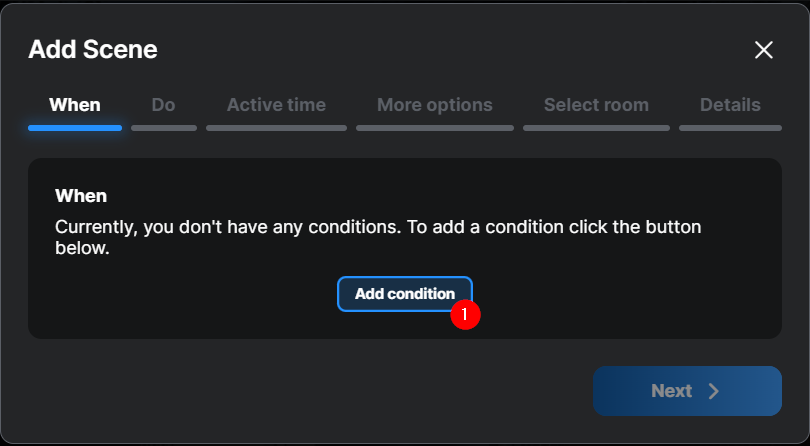The image size is (810, 446).
Task: Select the More options tab
Action: 435,105
